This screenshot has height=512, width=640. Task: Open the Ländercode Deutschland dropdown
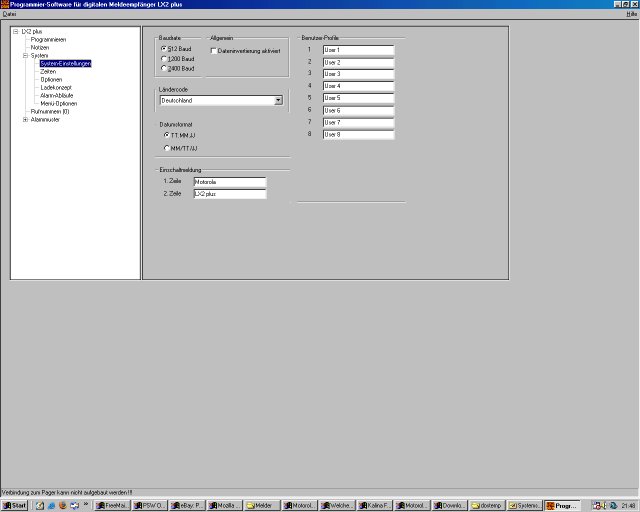[x=278, y=101]
